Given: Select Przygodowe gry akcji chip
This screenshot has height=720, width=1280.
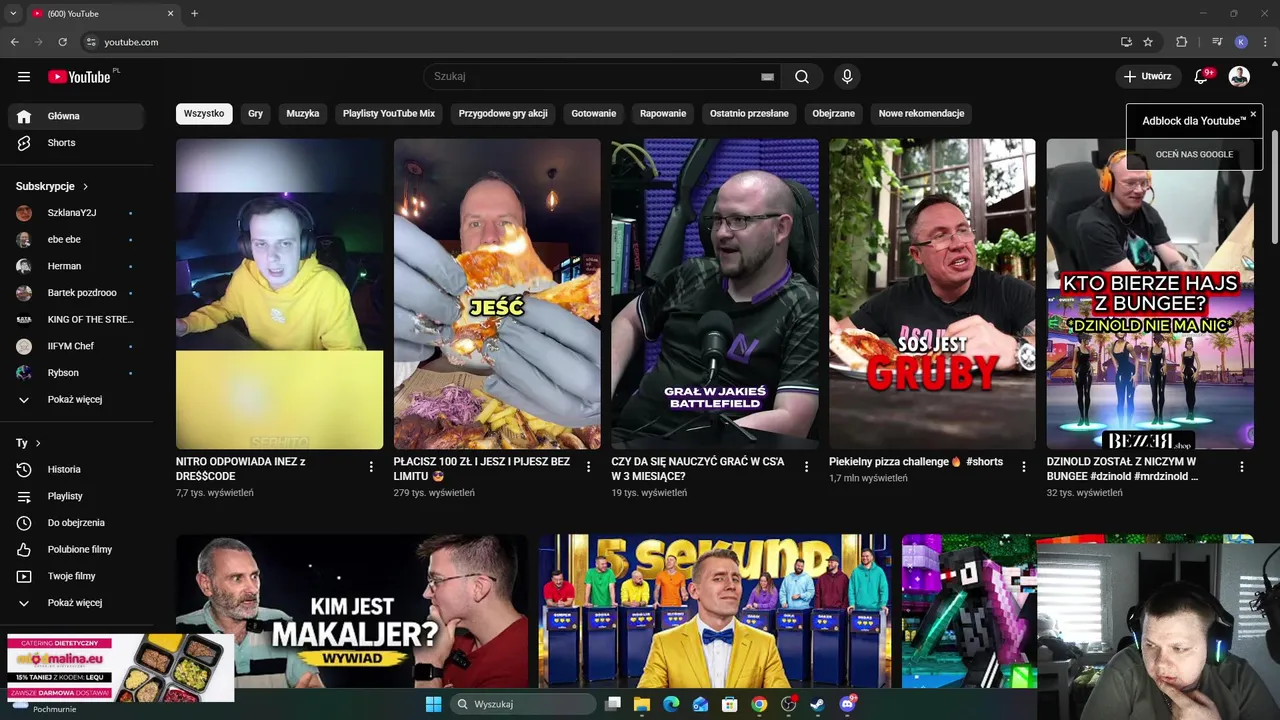Looking at the screenshot, I should click(503, 113).
